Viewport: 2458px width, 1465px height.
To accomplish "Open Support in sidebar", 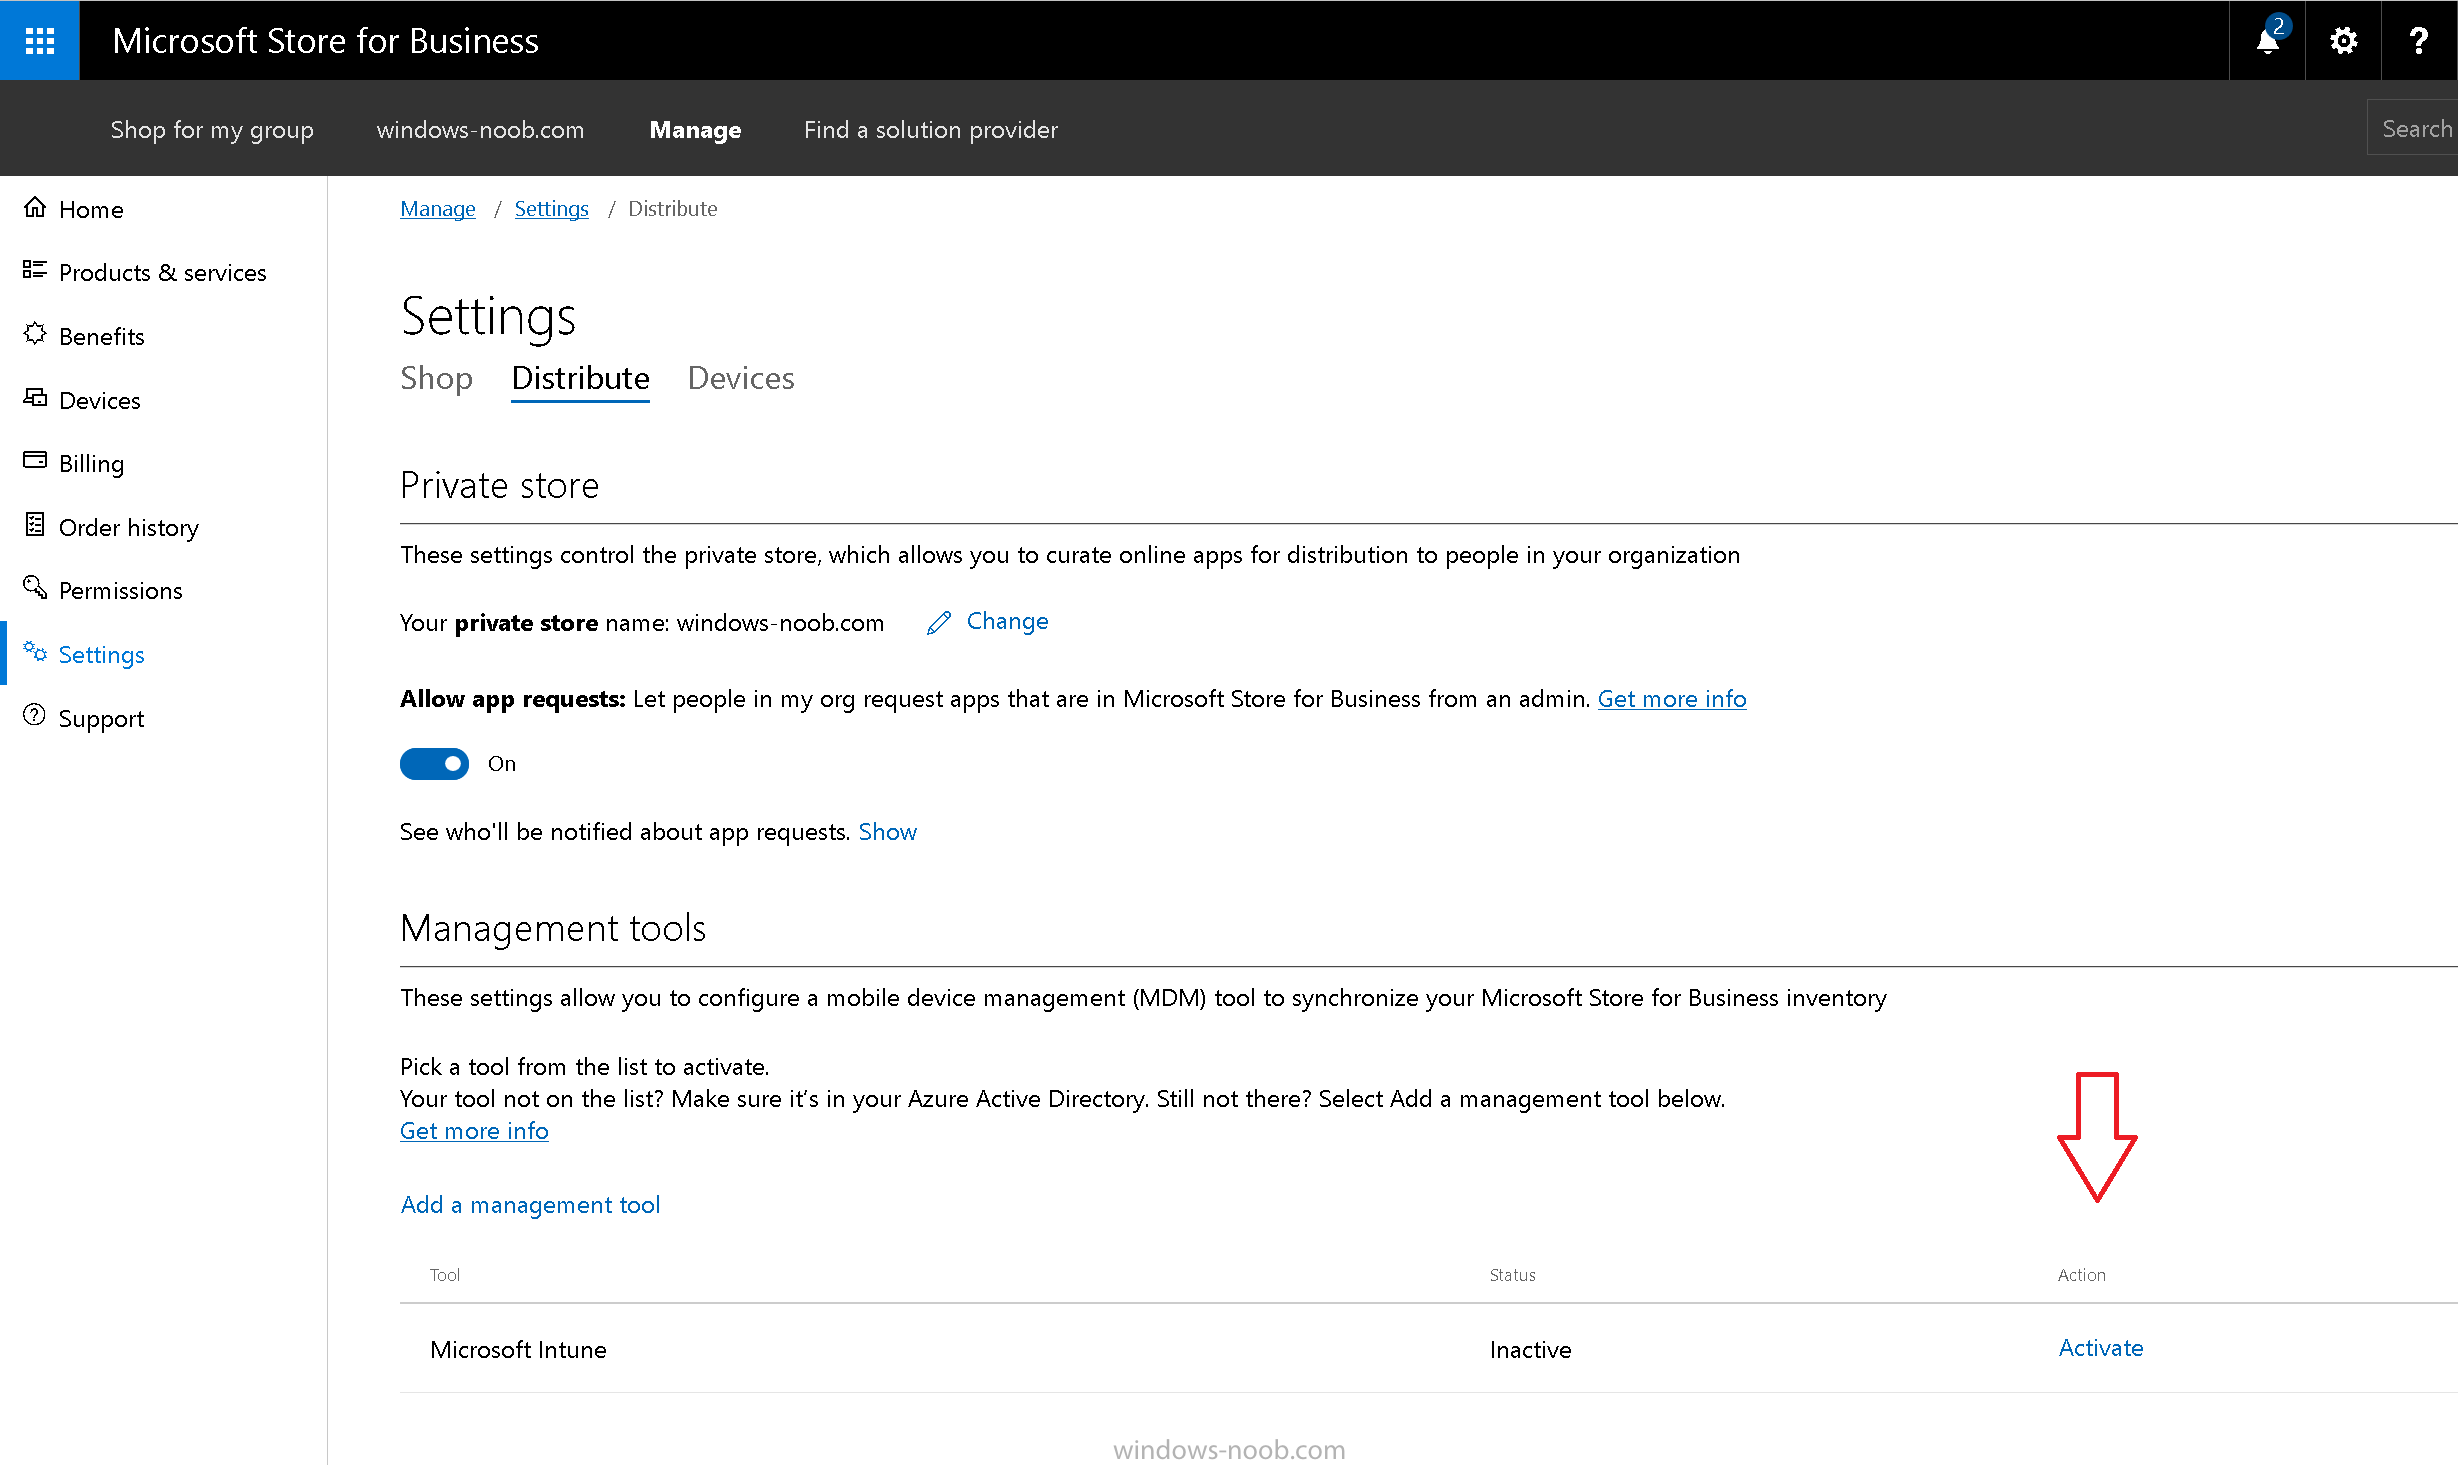I will [101, 719].
